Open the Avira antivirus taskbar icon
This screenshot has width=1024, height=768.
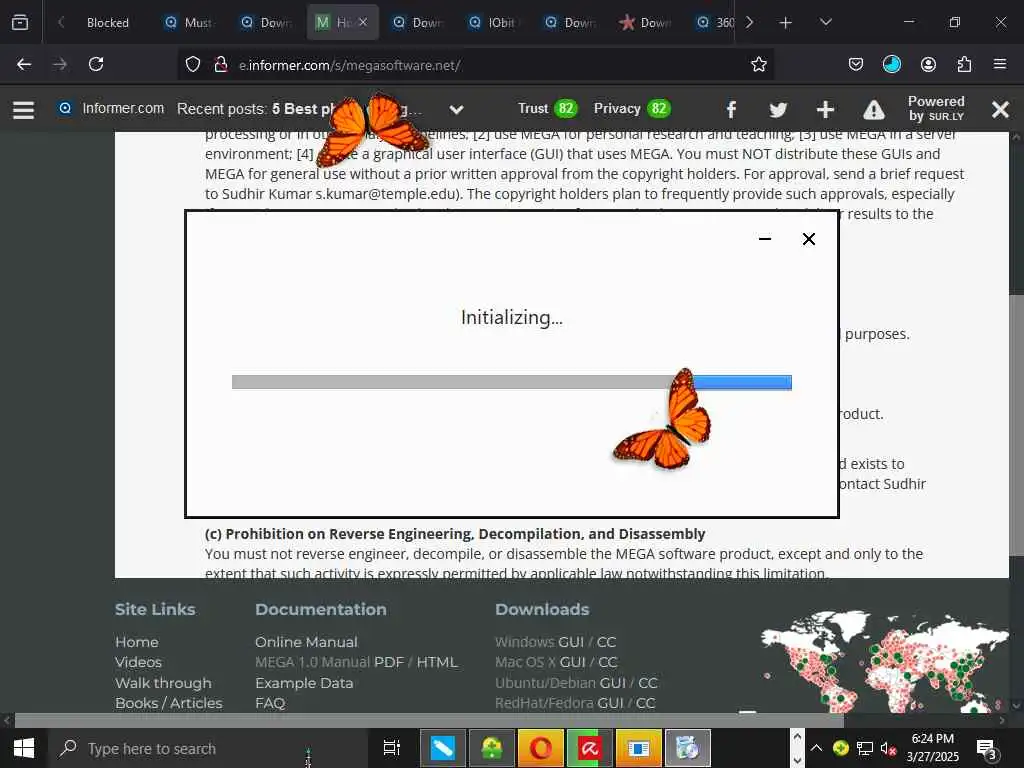coord(589,748)
